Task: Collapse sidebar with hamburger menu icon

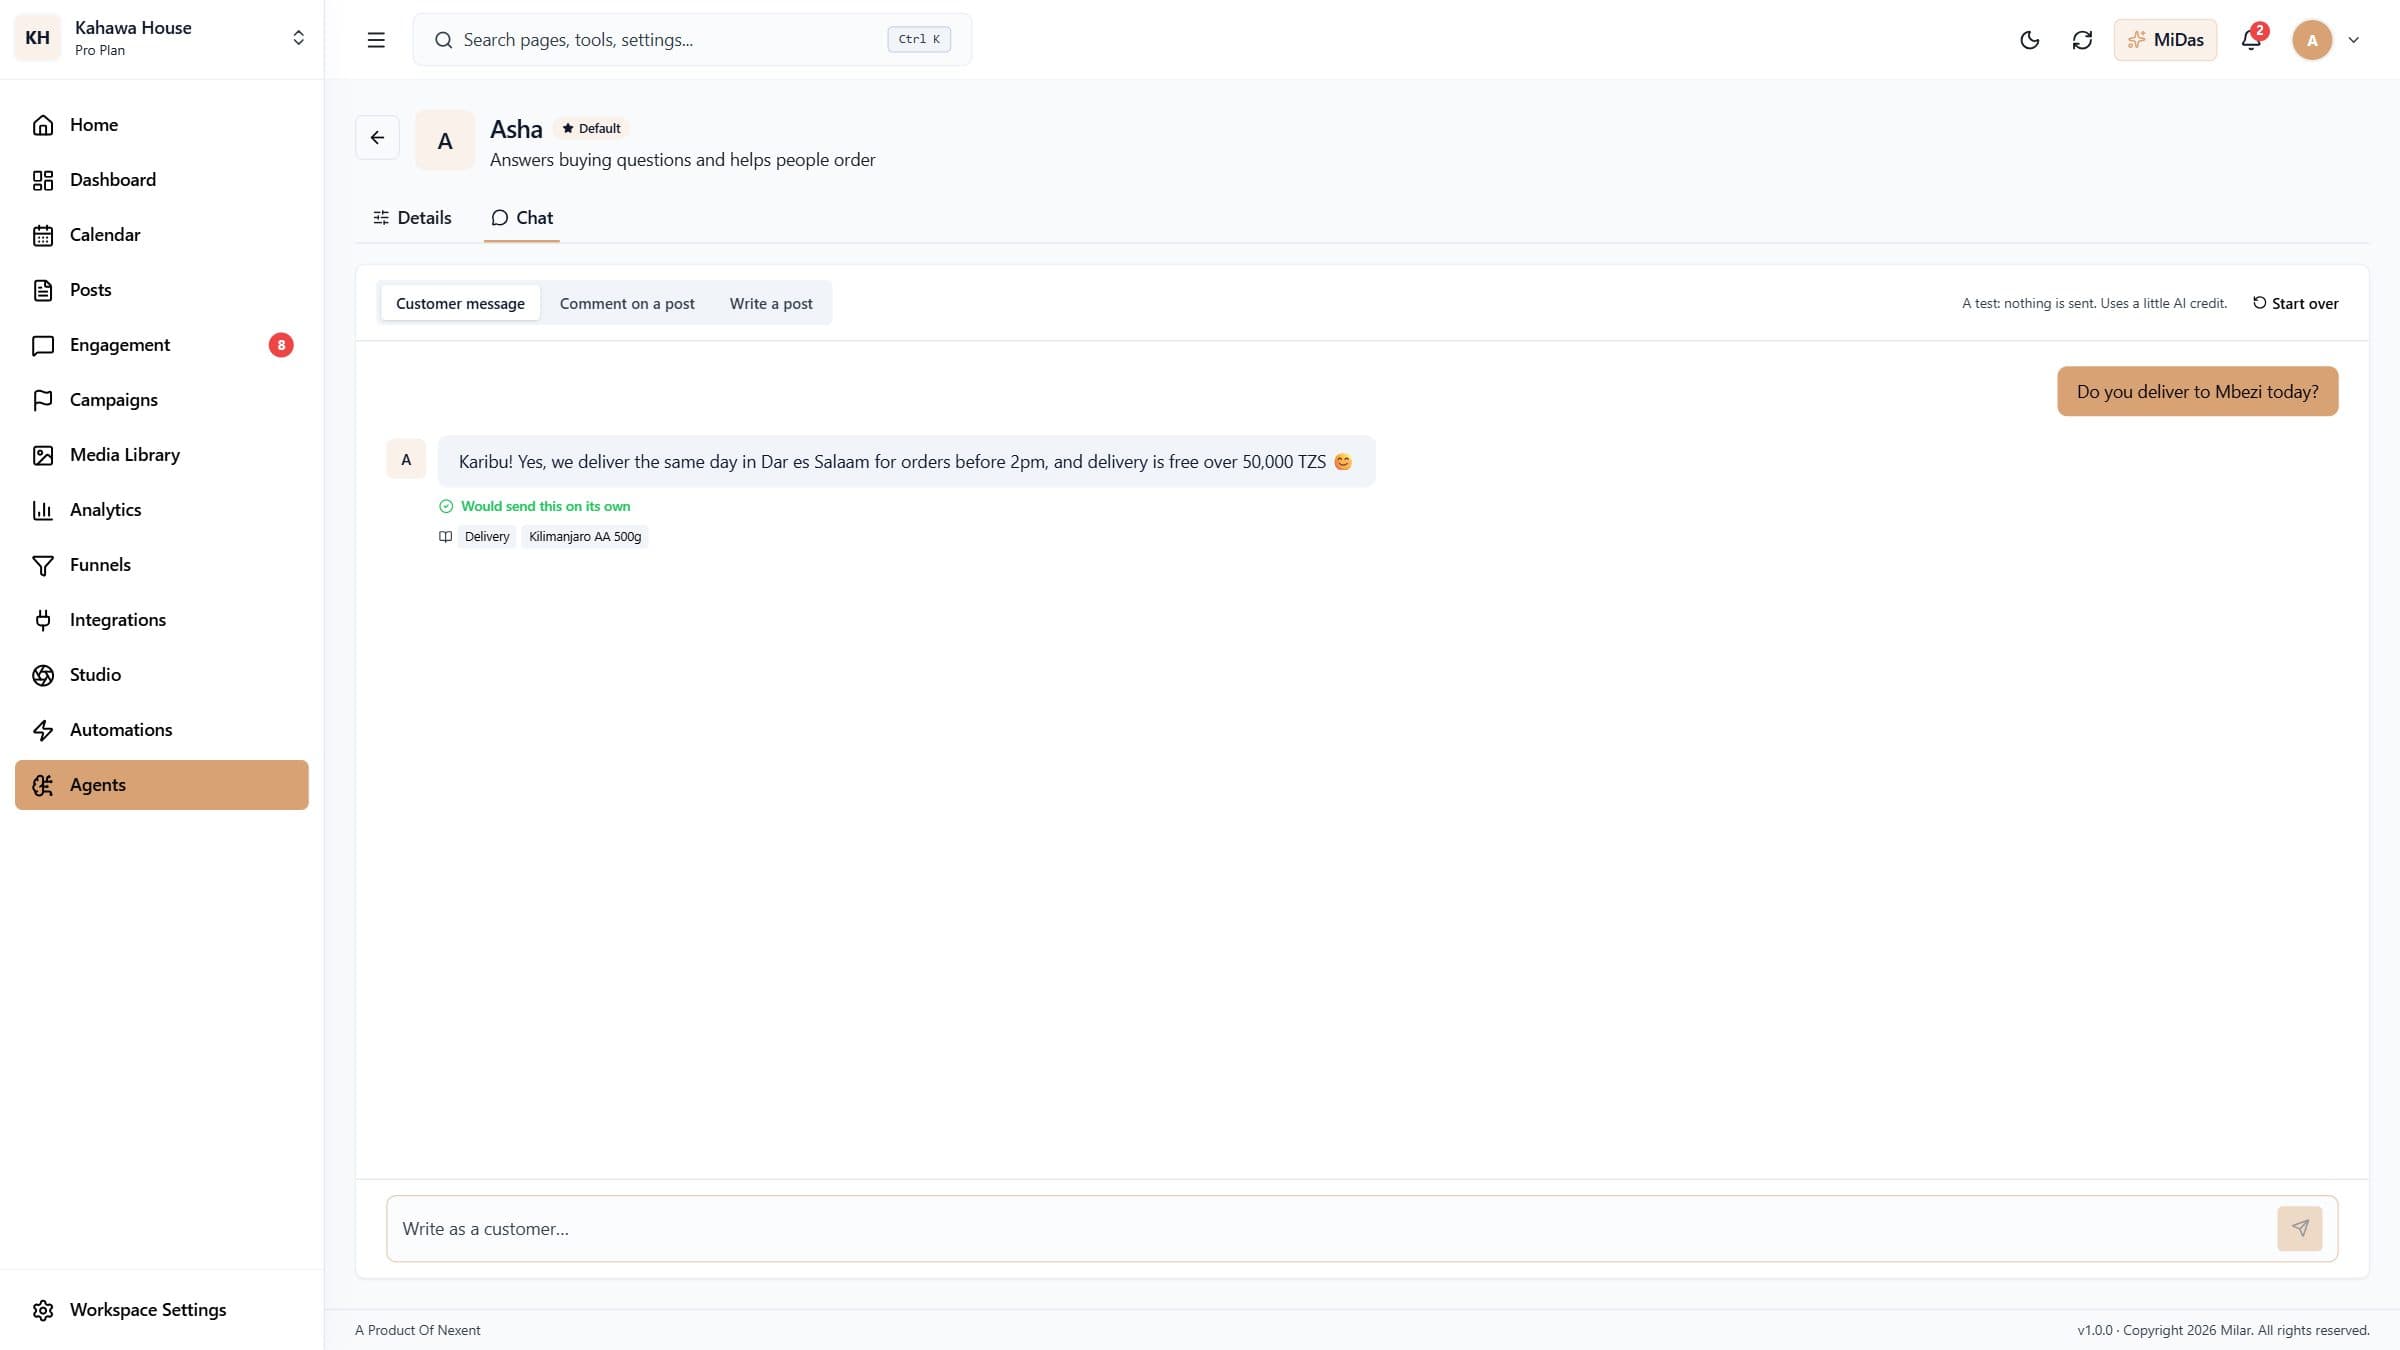Action: [x=376, y=40]
